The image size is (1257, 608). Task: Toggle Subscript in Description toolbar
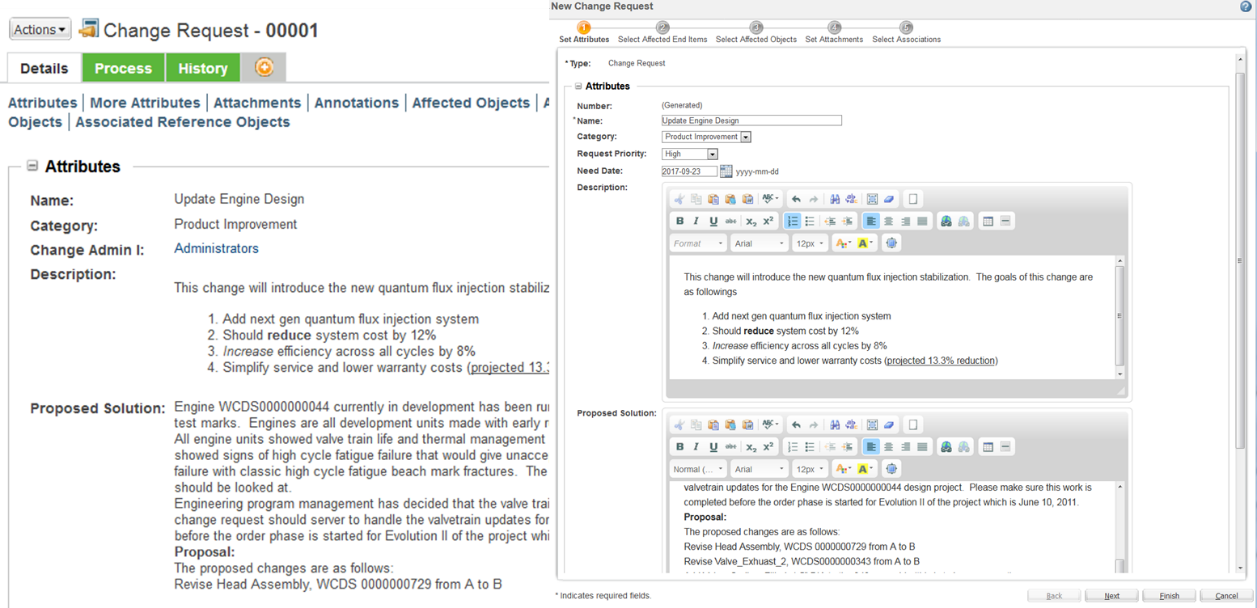point(752,221)
